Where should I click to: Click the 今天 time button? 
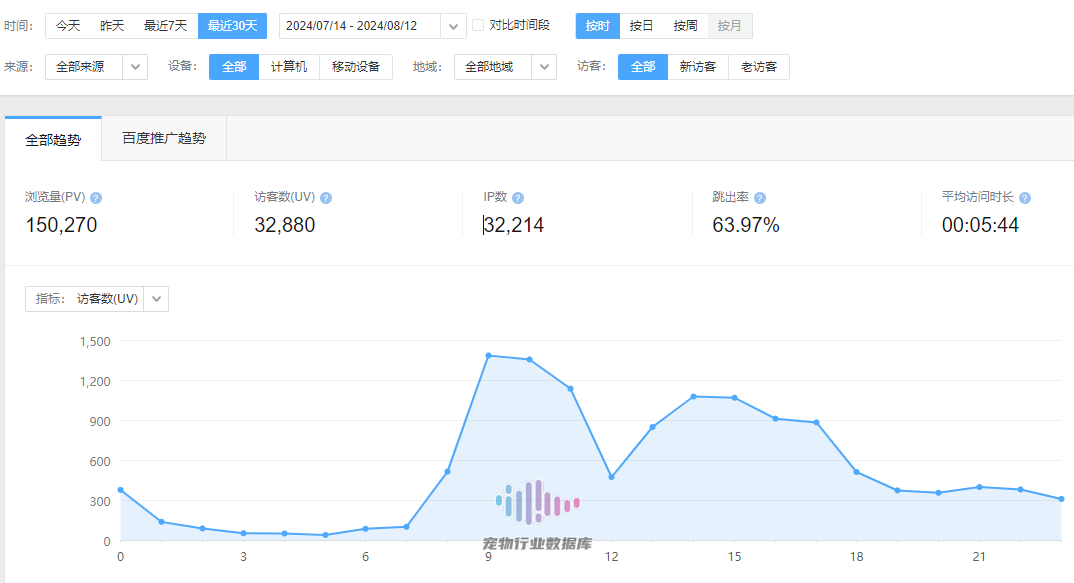pyautogui.click(x=68, y=26)
